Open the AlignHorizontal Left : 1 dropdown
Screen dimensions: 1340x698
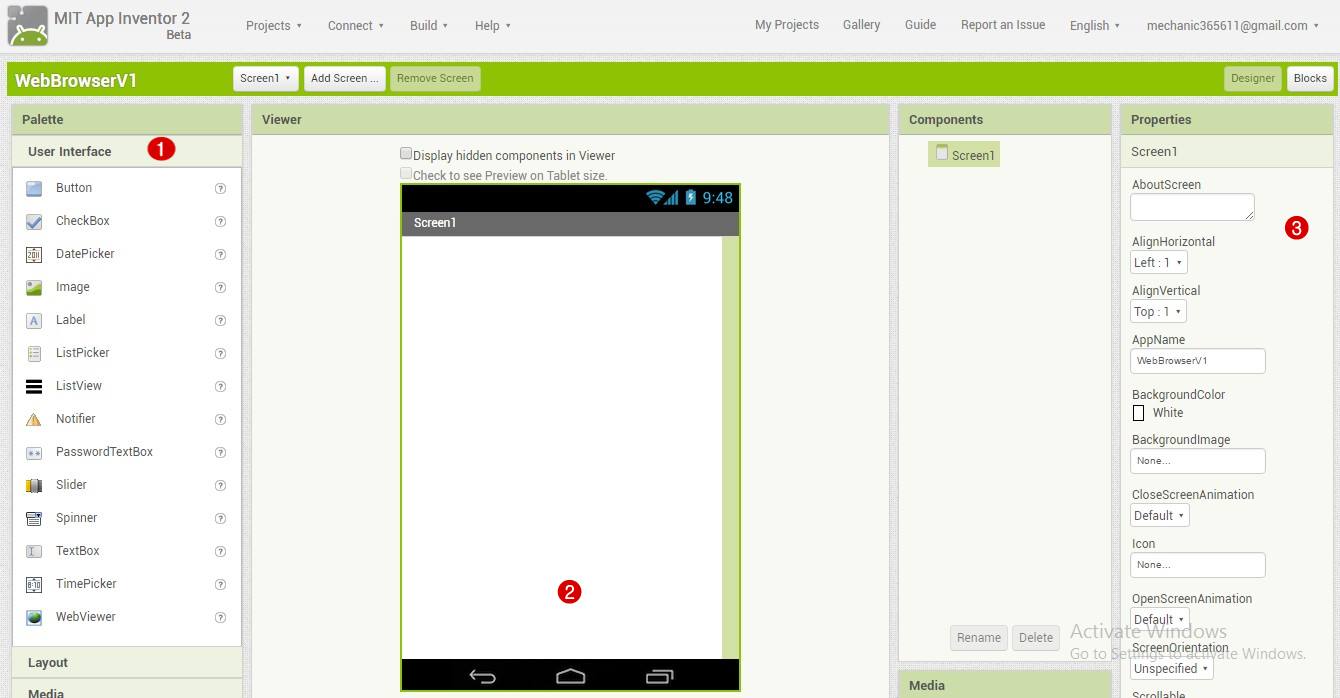point(1159,263)
